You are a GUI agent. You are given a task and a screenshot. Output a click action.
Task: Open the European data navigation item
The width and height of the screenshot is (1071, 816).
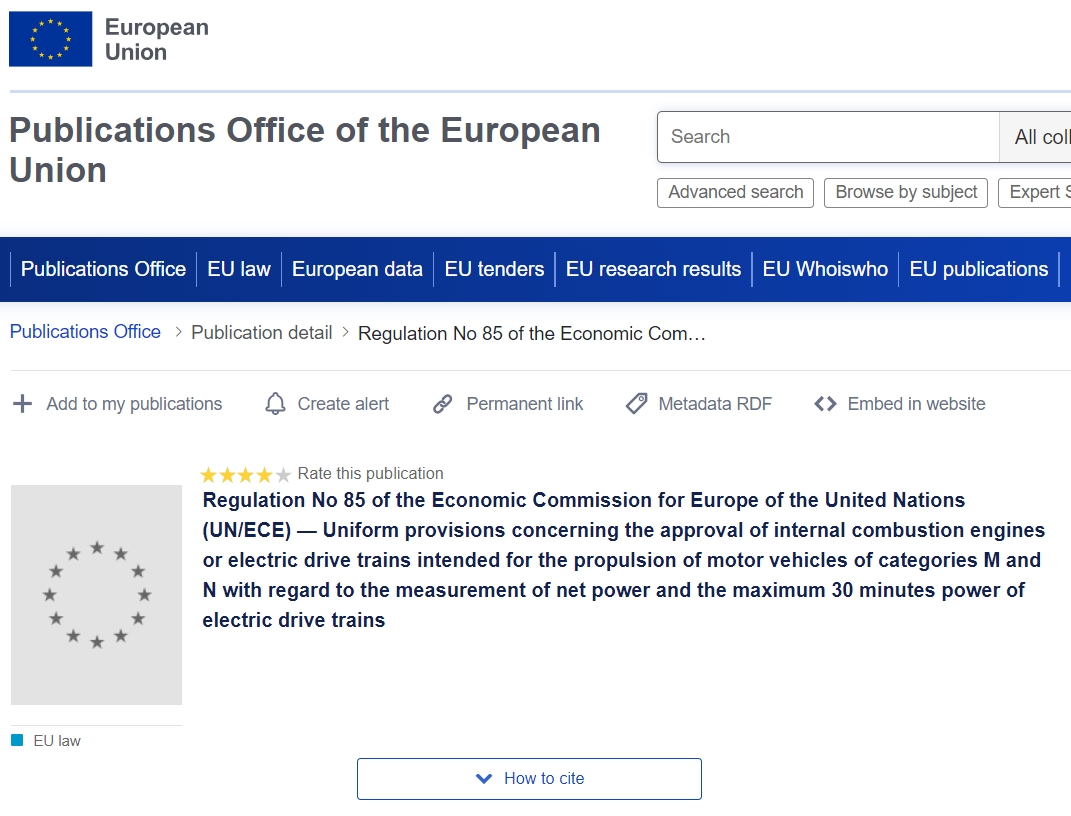[357, 269]
